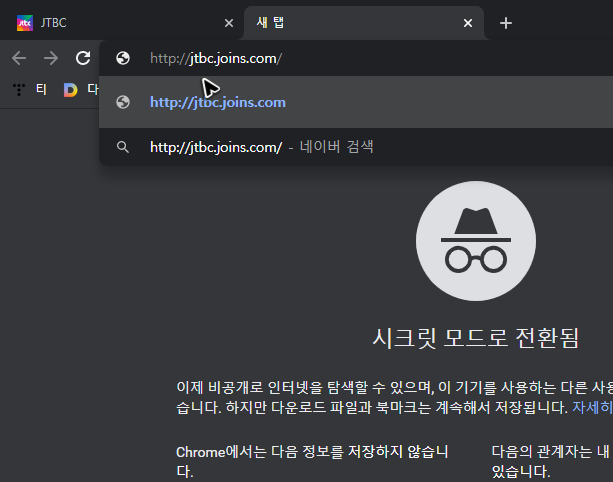Screen dimensions: 613x482
Task: Reload the current page
Action: click(x=83, y=58)
